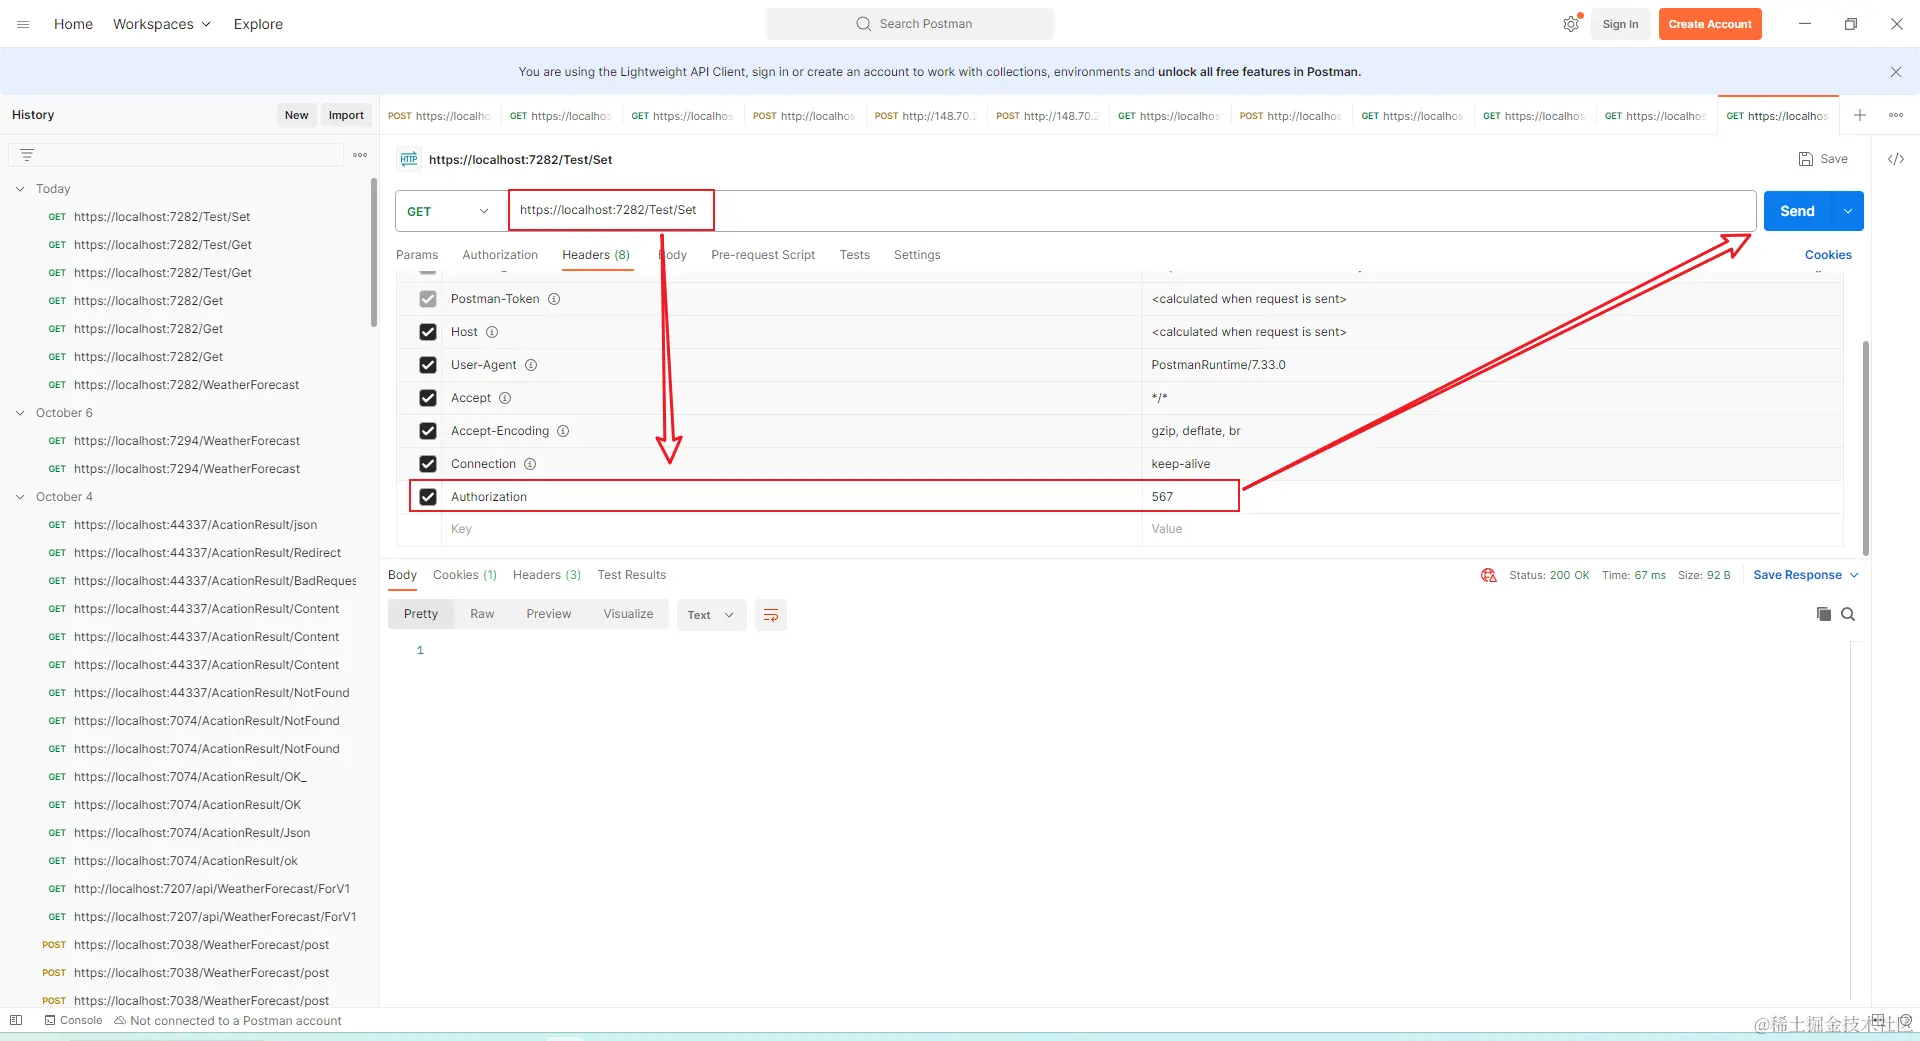1920x1041 pixels.
Task: Open the Workspaces dropdown
Action: tap(162, 24)
